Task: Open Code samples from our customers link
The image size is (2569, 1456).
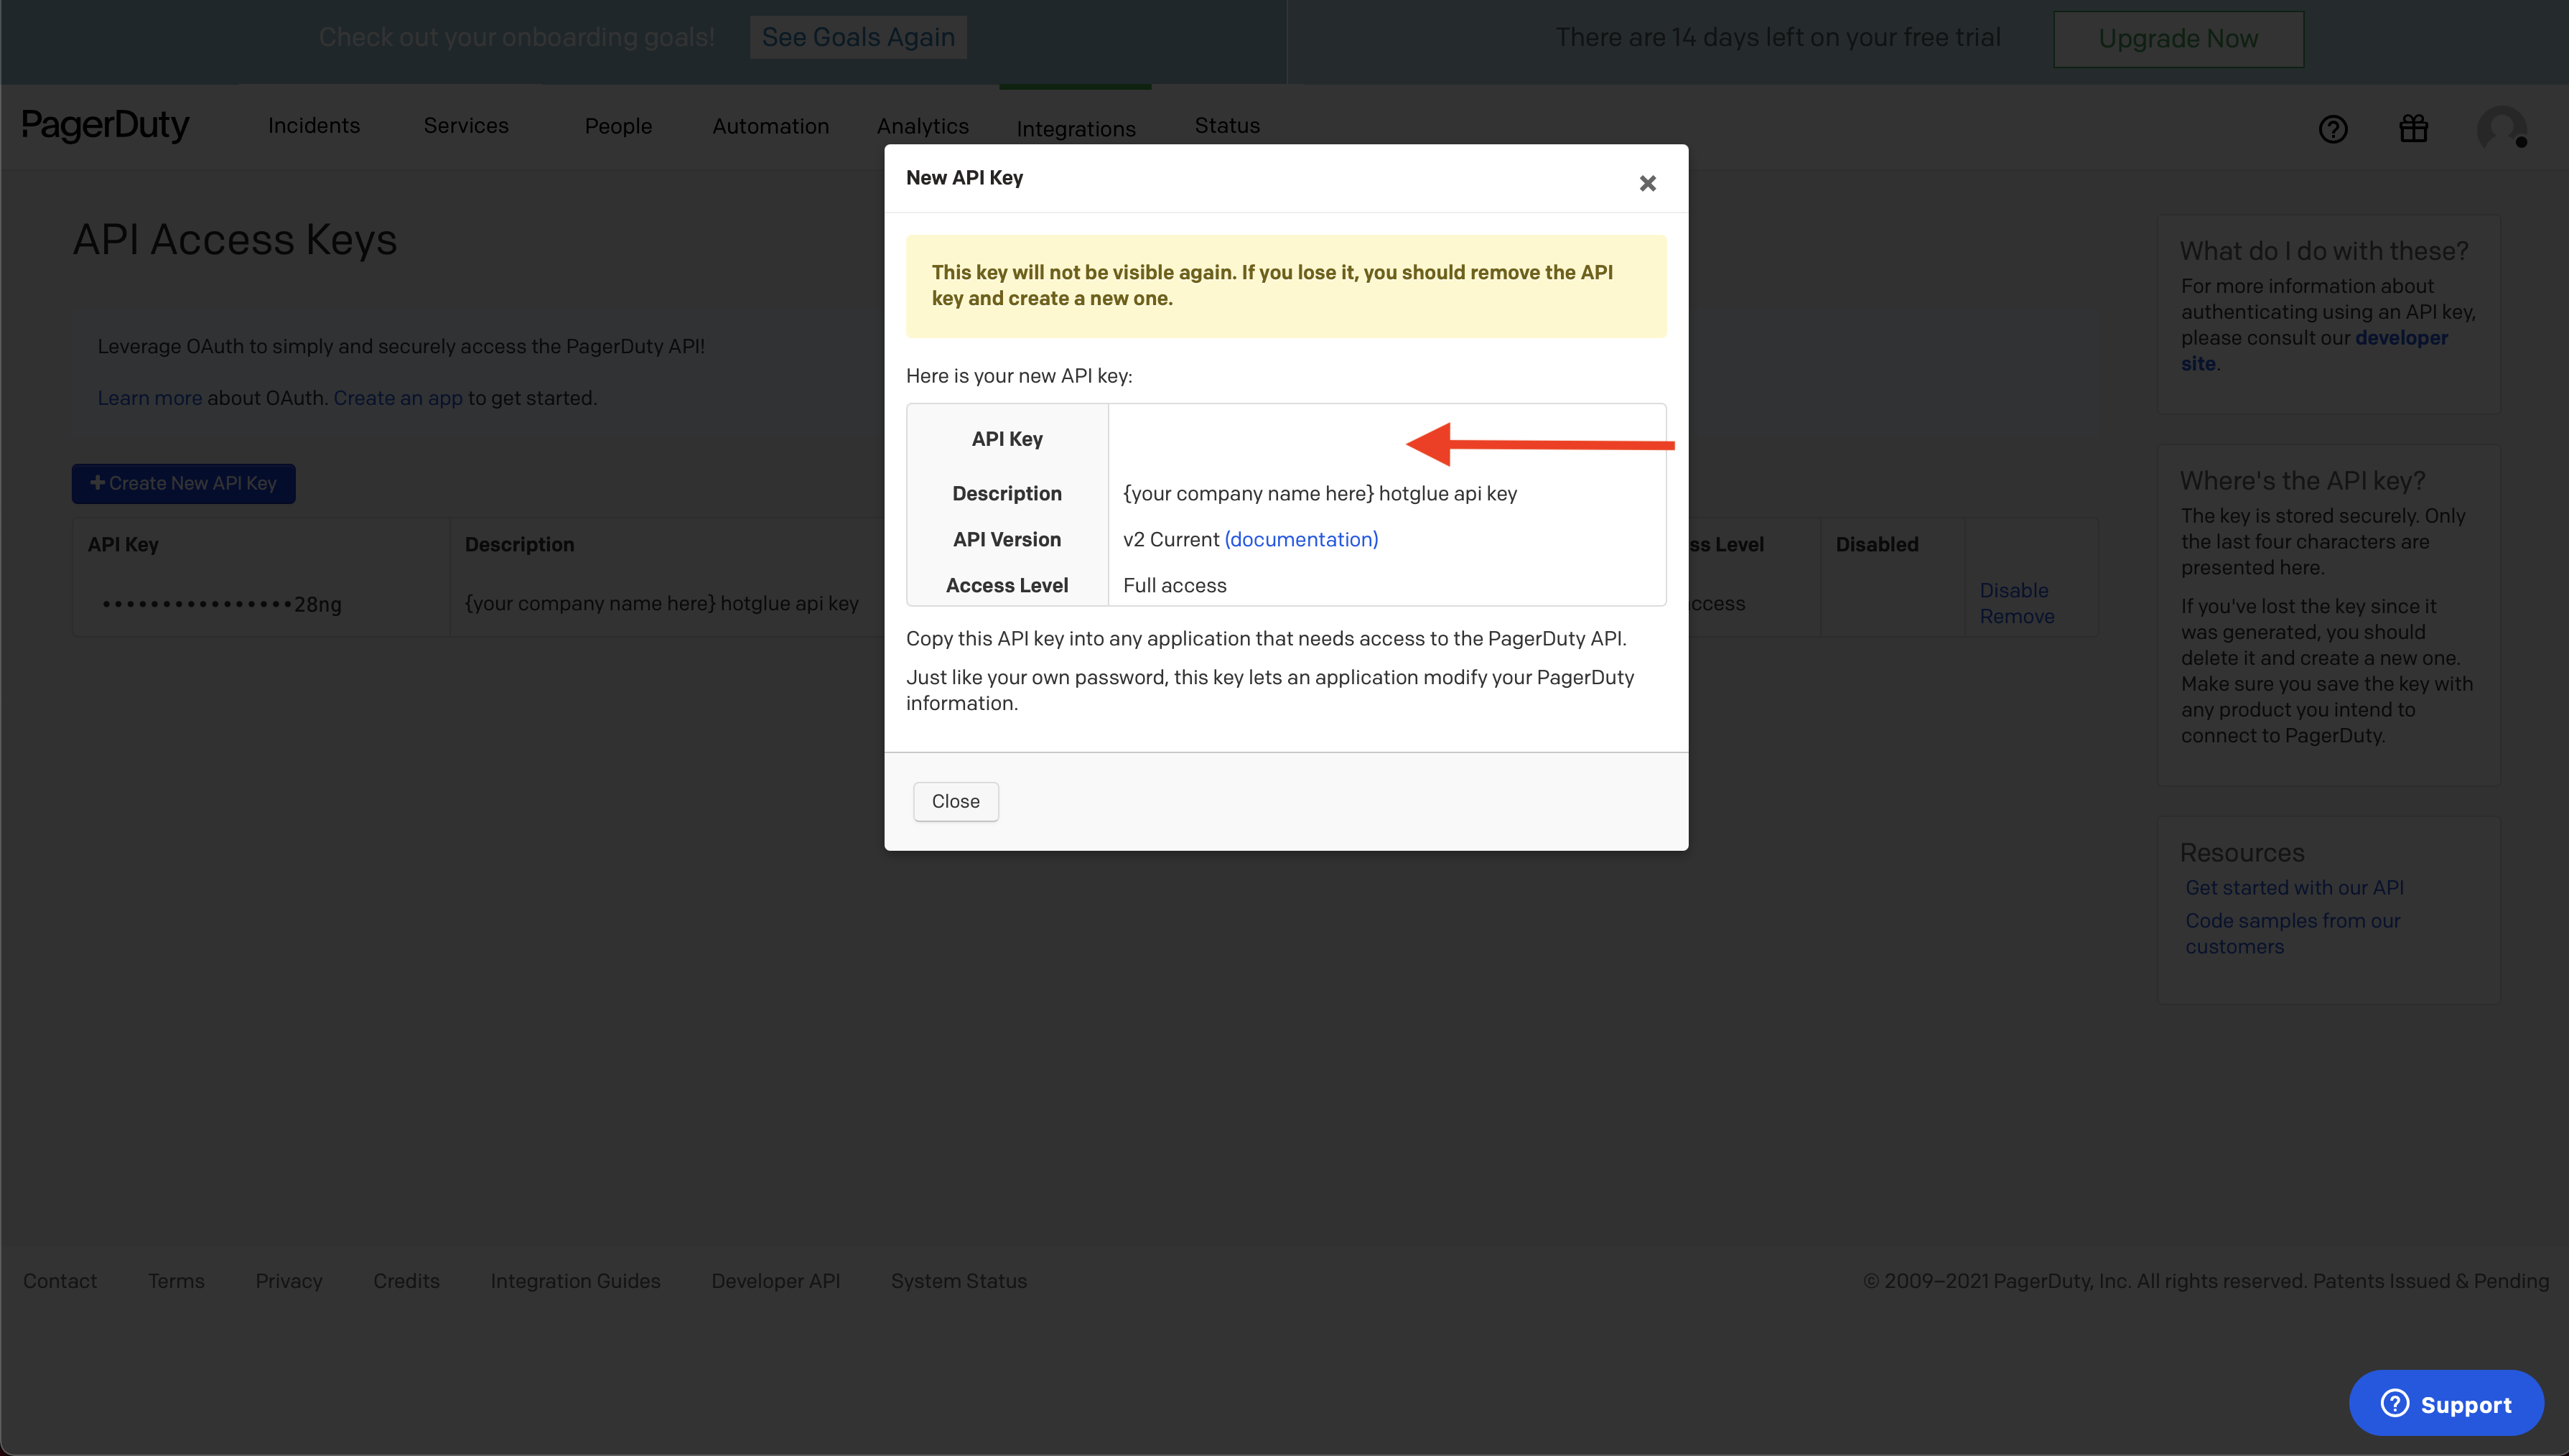Action: 2292,933
